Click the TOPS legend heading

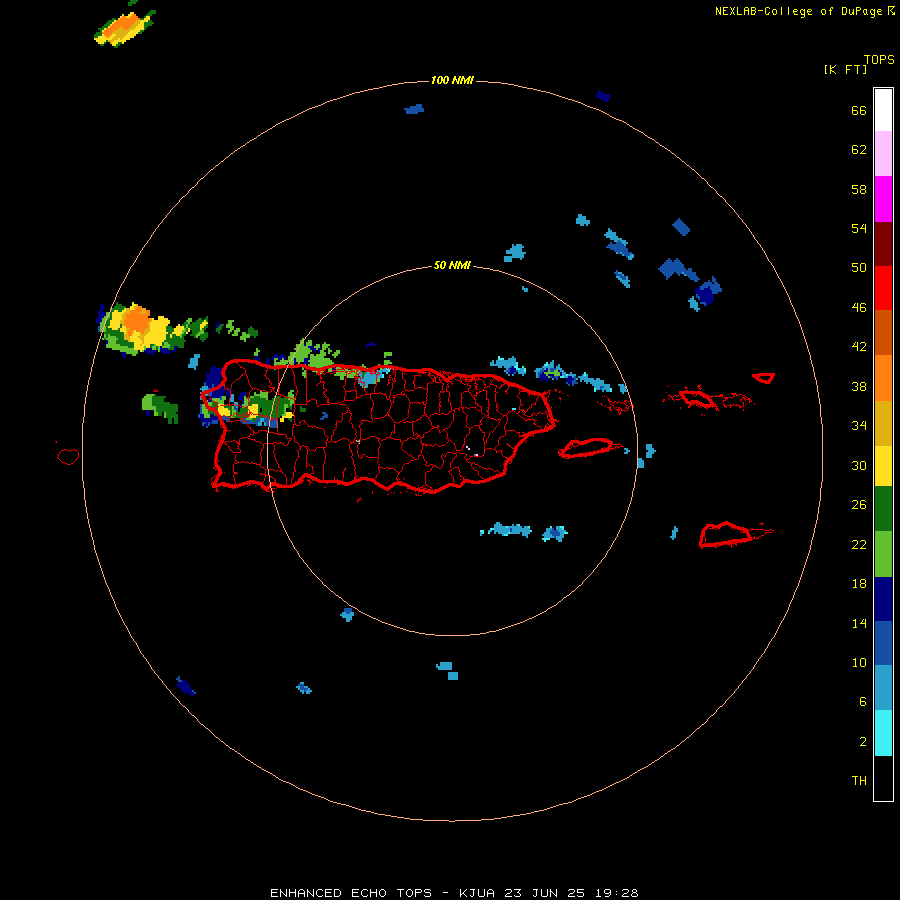(x=879, y=59)
